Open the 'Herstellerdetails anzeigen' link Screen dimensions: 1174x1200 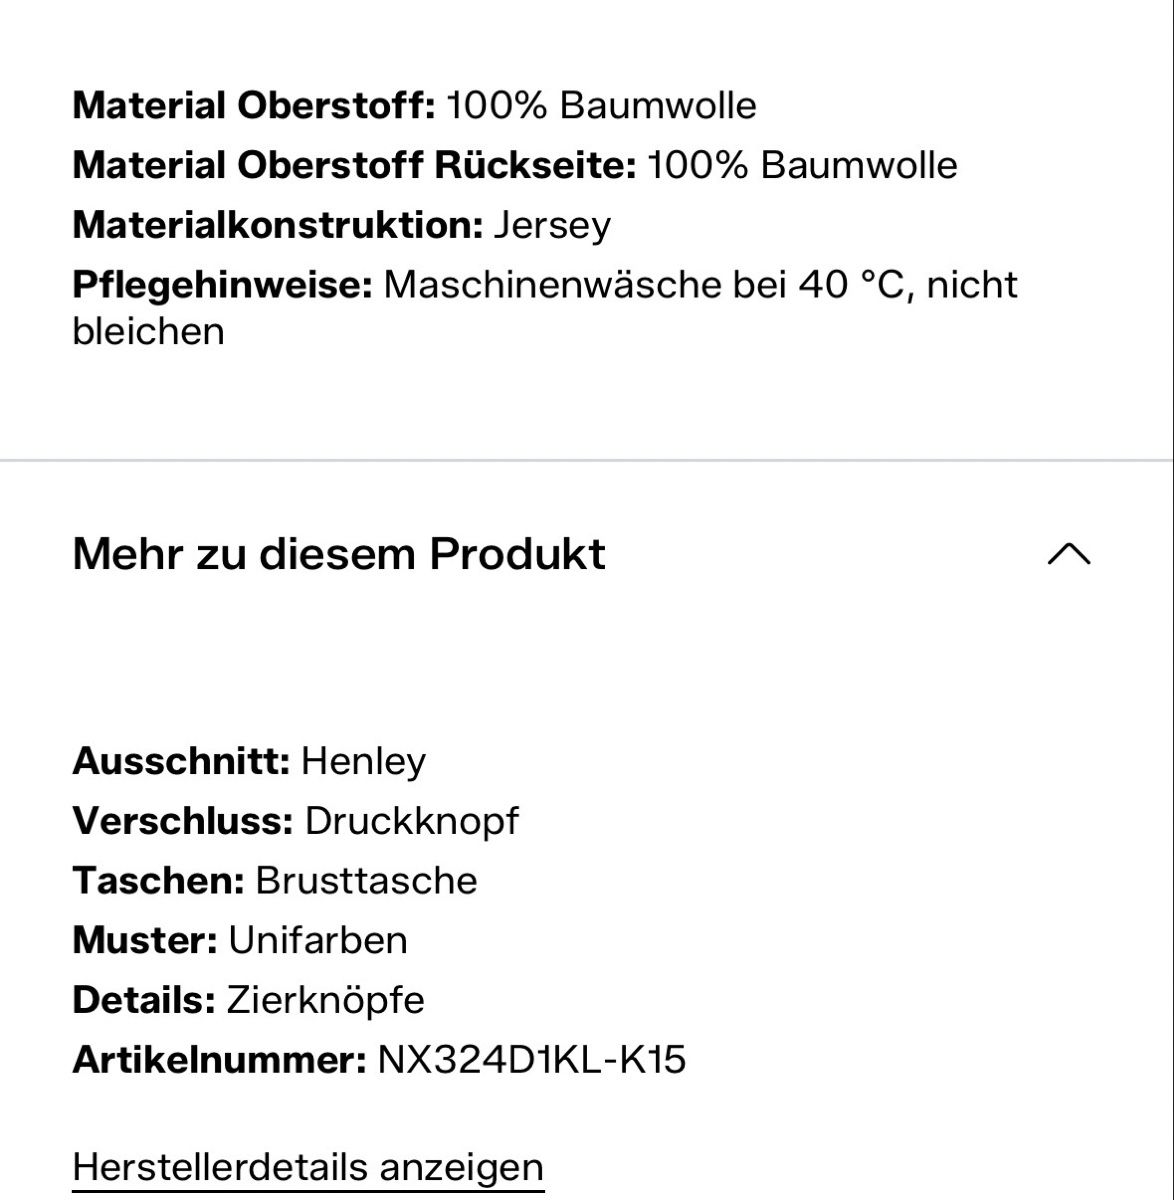coord(308,1167)
